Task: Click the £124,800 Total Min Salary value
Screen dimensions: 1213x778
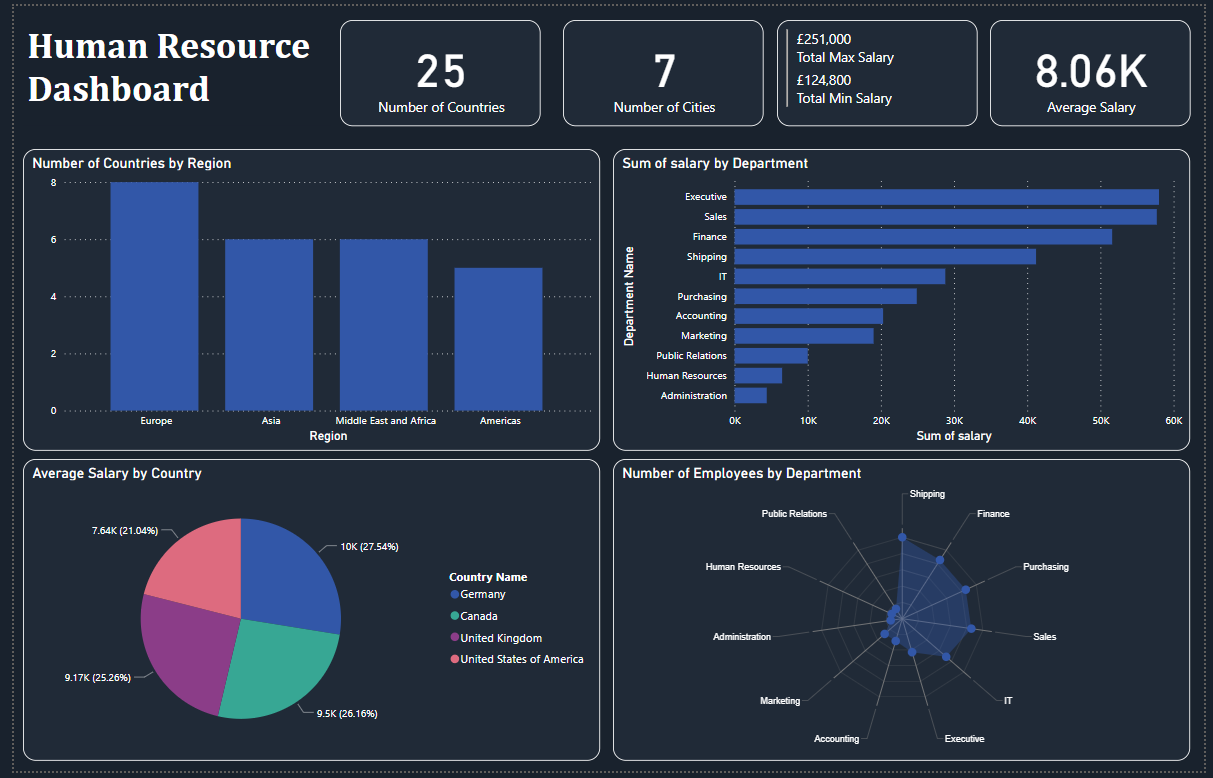Action: (x=824, y=80)
